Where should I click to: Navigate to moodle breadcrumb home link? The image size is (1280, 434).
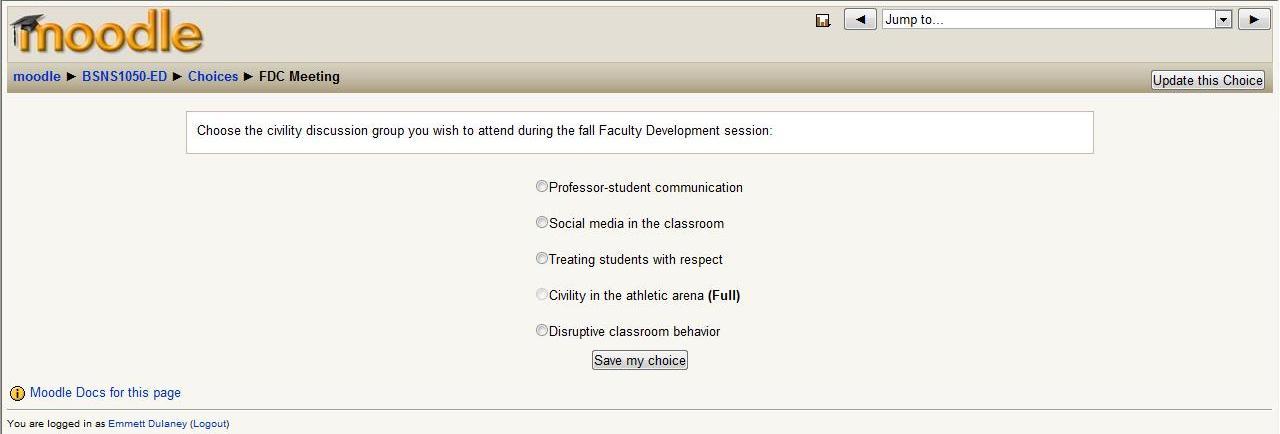point(37,77)
